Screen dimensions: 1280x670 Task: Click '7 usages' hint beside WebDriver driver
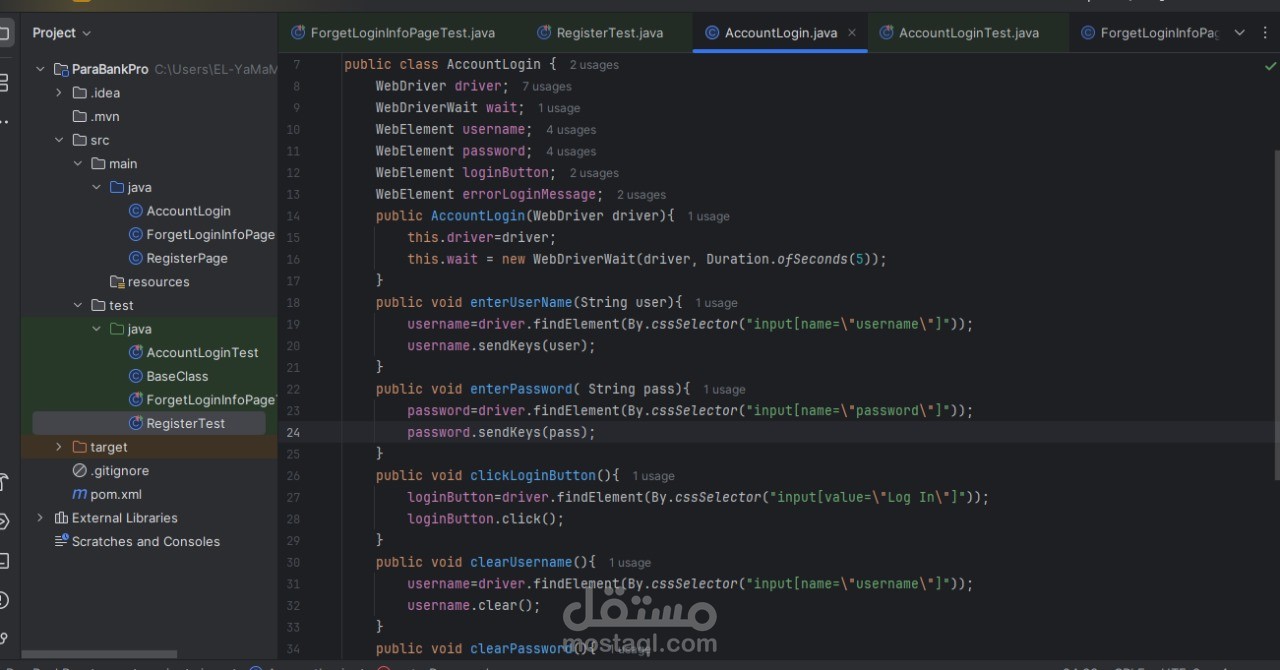click(x=547, y=87)
